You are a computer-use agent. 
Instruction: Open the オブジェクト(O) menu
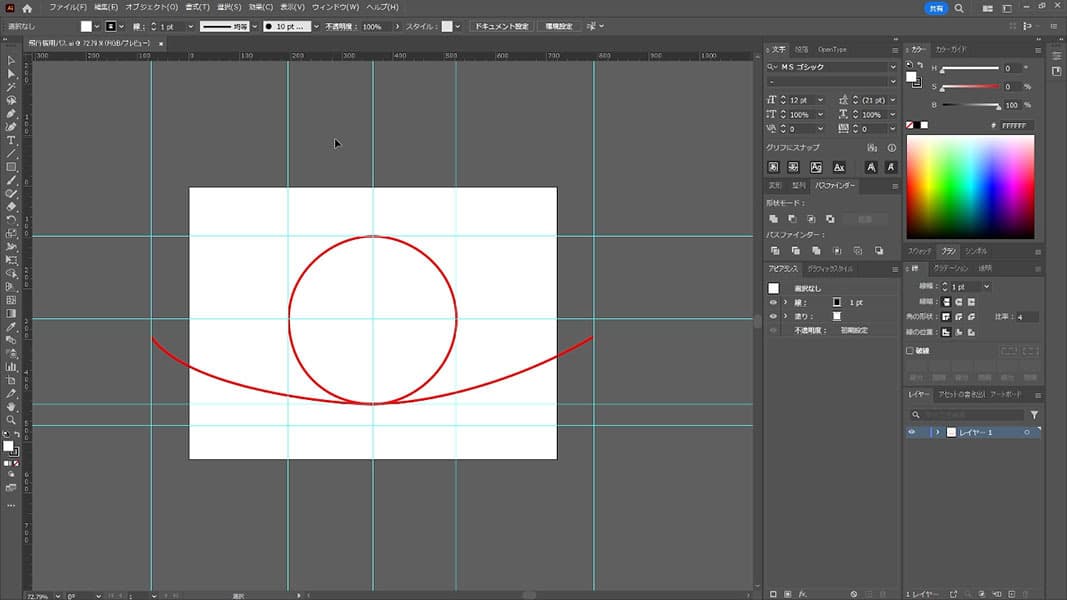pos(152,7)
